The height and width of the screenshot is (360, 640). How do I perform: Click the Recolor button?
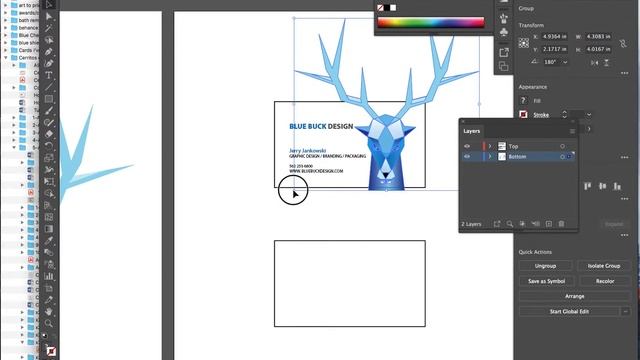605,281
